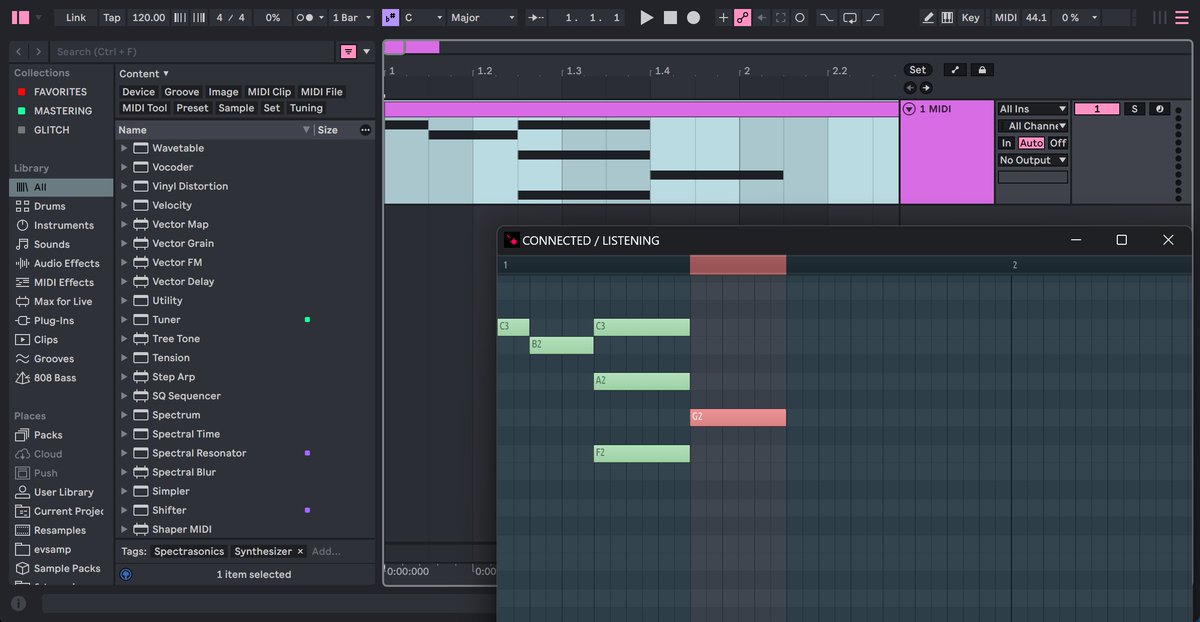Viewport: 1200px width, 622px height.
Task: Fold the 1 MIDI track with its triangle
Action: [909, 109]
